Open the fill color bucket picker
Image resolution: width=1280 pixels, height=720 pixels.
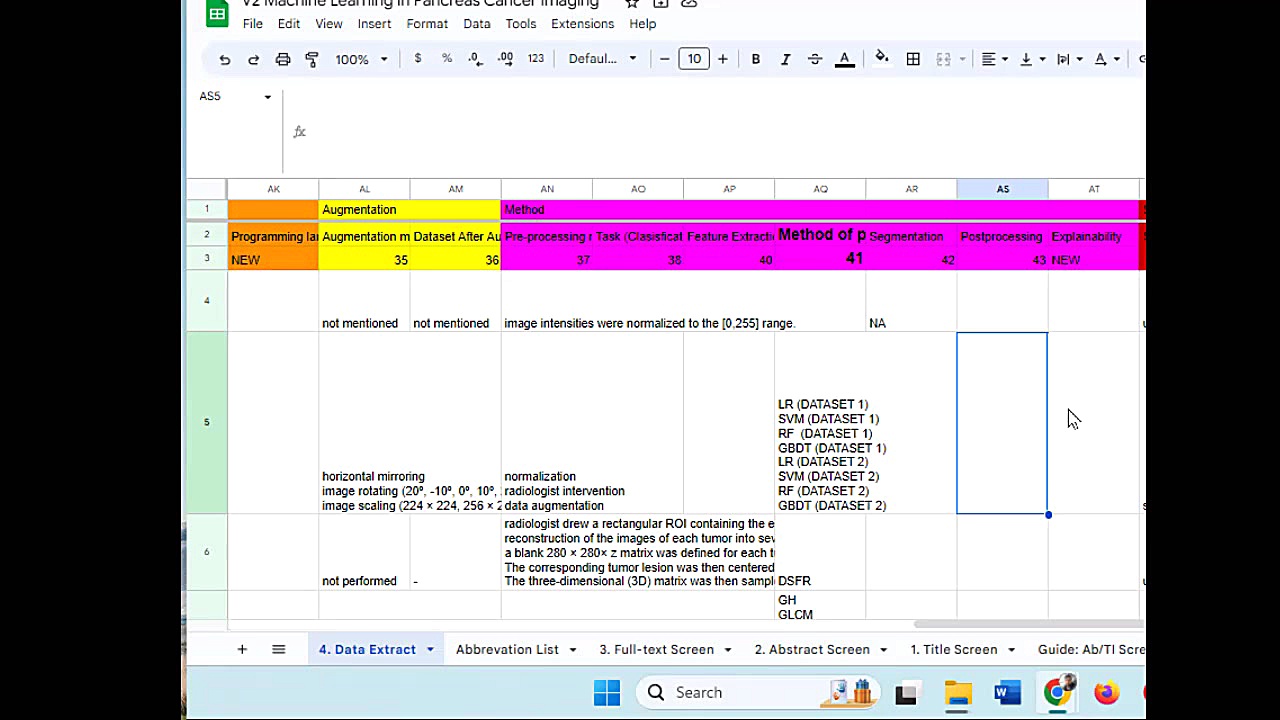pyautogui.click(x=882, y=59)
